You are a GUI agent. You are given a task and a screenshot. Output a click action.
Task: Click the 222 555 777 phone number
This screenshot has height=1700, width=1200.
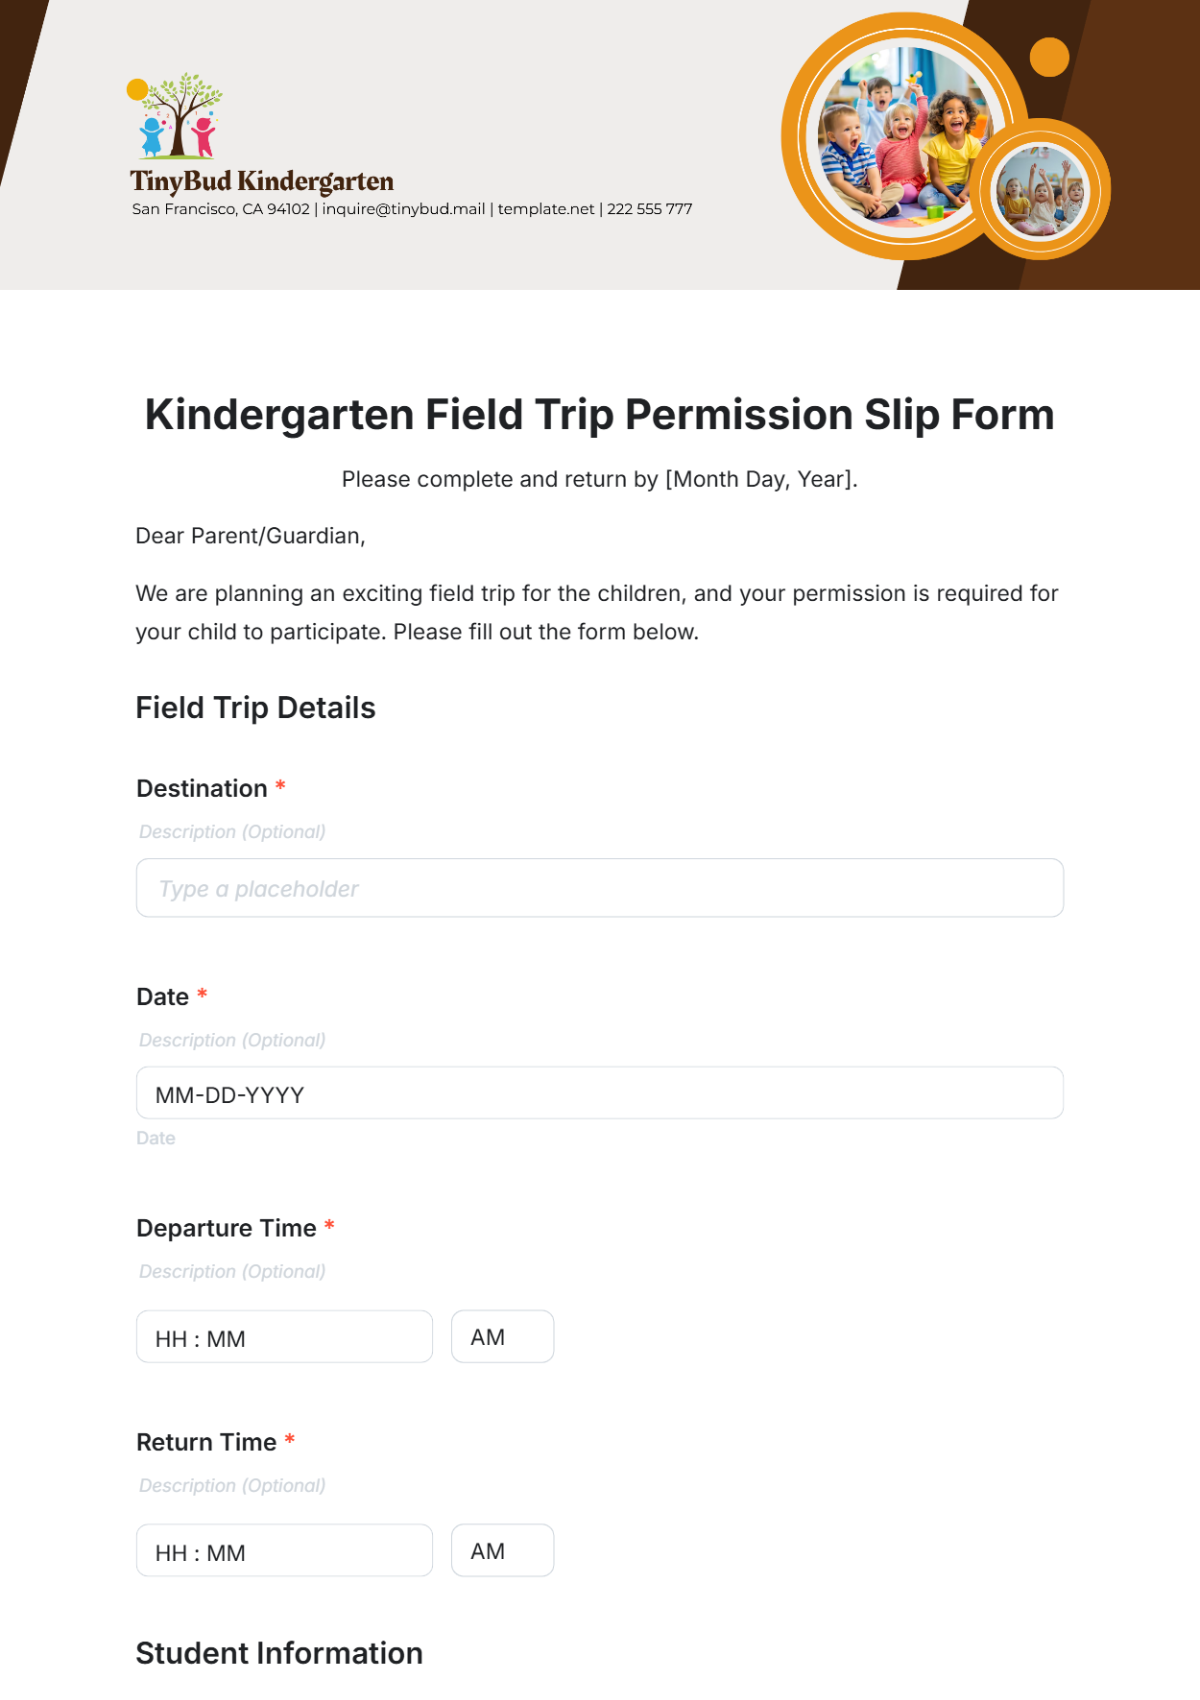[x=650, y=209]
